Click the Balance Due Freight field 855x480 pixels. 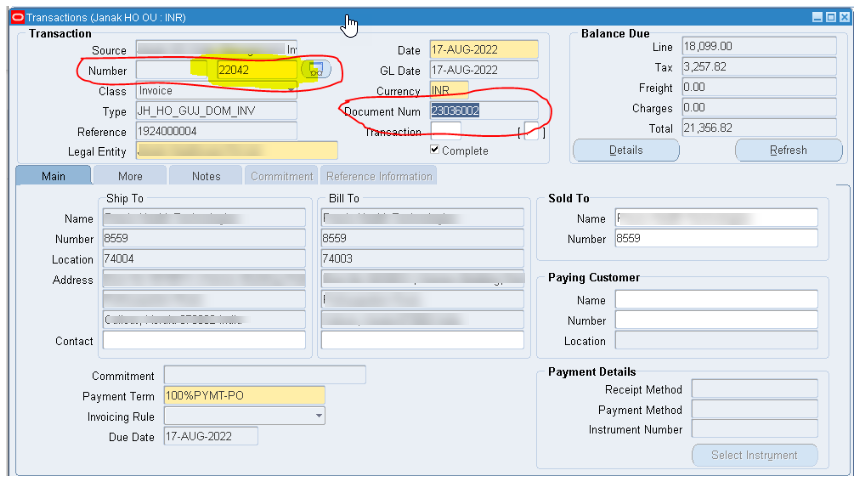[759, 87]
